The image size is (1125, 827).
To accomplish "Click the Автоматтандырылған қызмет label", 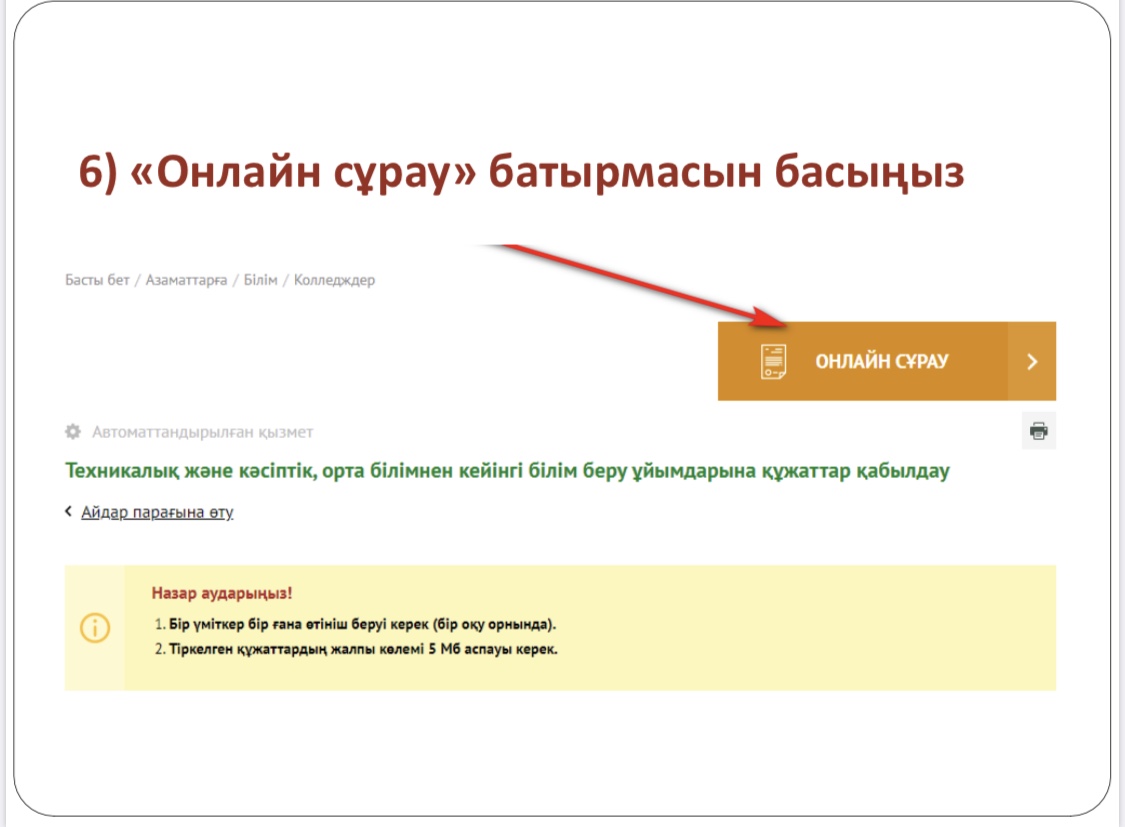I will point(202,432).
